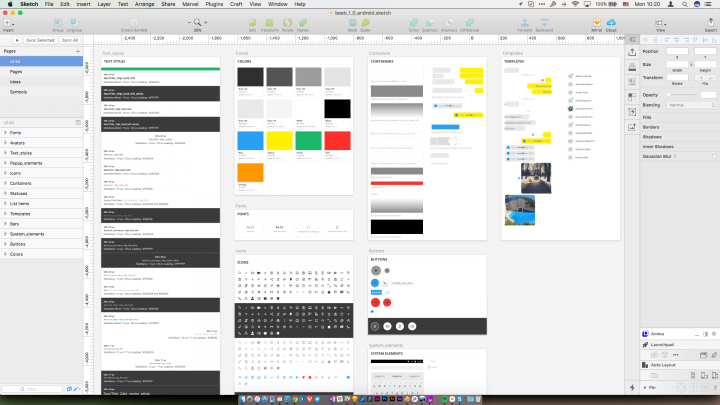The width and height of the screenshot is (720, 405).
Task: Move layer Forward with toolbar icon
Action: click(x=524, y=22)
